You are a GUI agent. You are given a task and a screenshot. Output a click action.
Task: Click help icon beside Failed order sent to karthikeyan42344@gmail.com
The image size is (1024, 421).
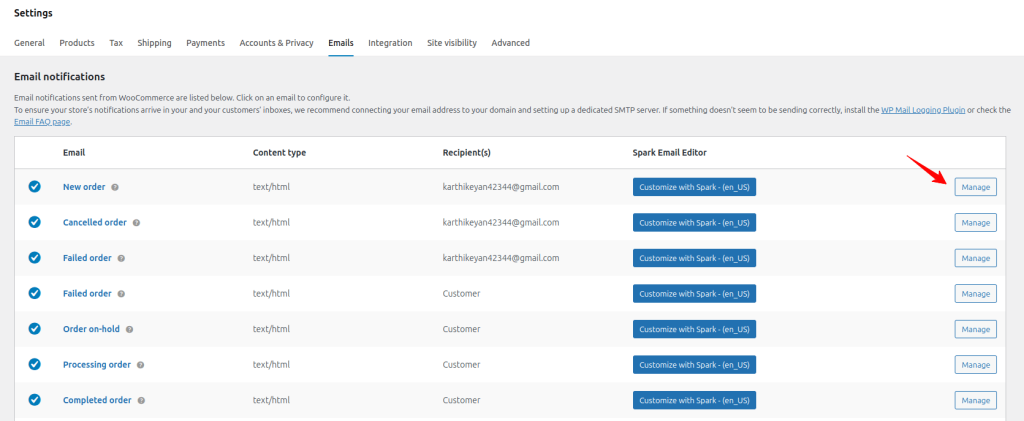coord(121,258)
